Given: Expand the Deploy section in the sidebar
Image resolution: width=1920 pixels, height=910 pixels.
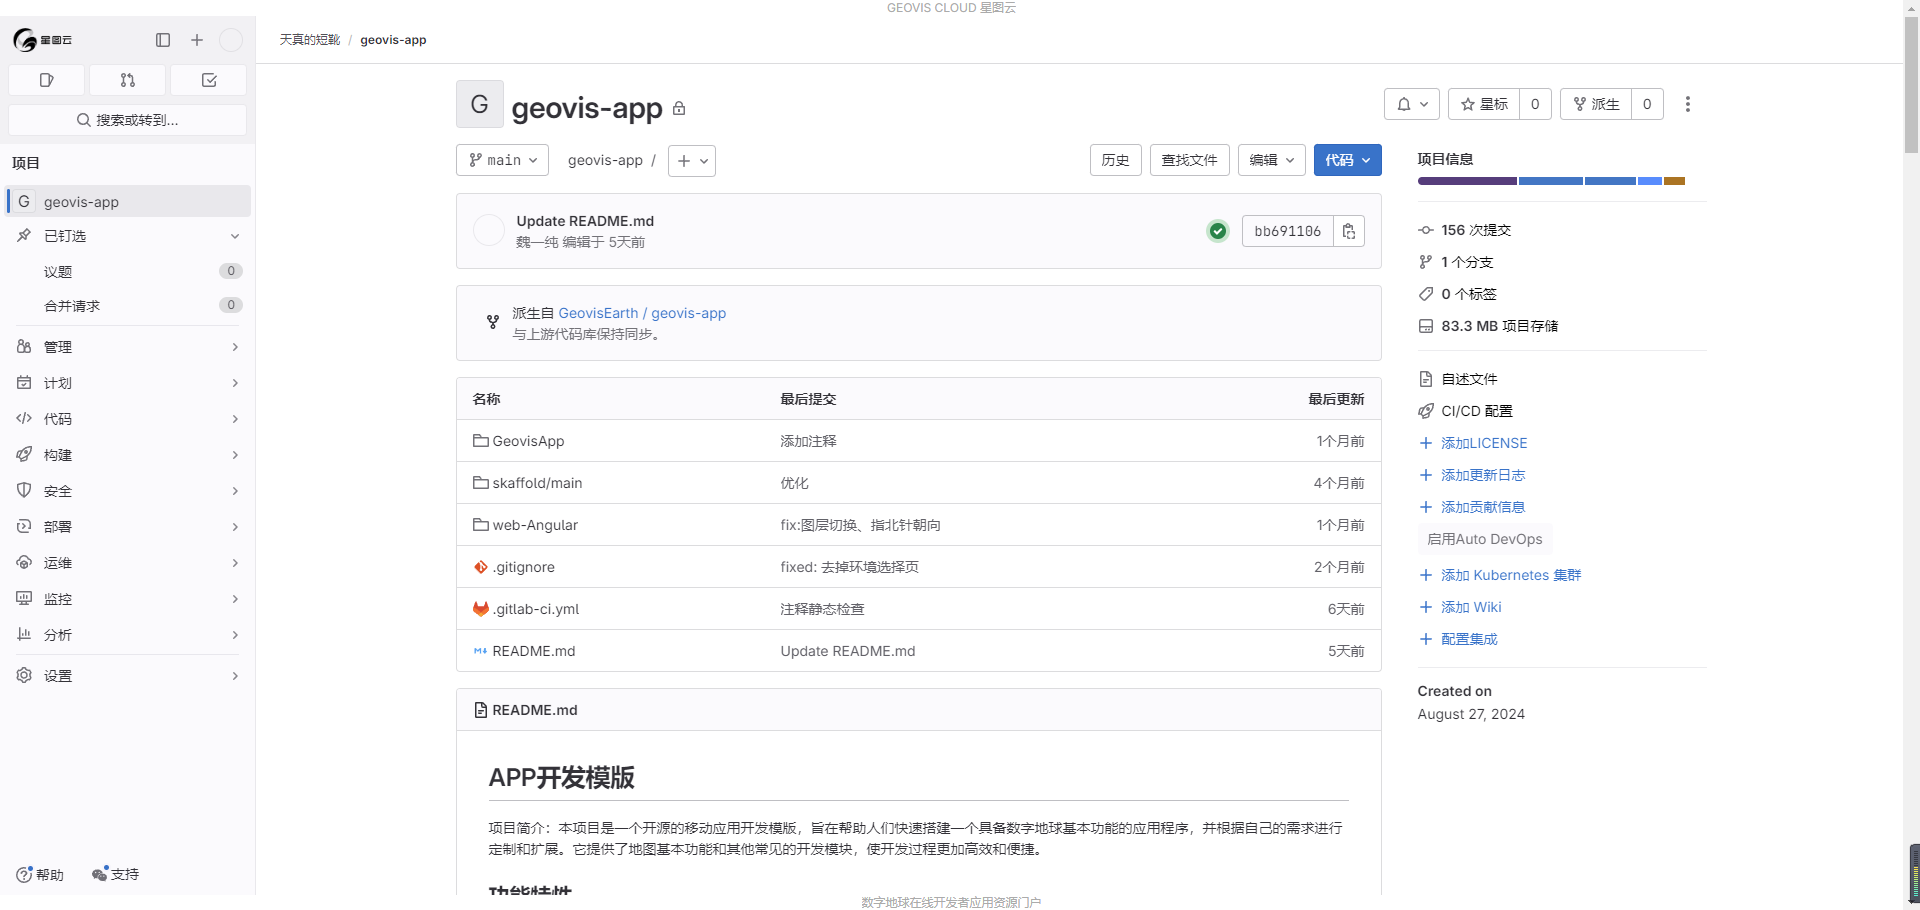Looking at the screenshot, I should click(x=127, y=527).
